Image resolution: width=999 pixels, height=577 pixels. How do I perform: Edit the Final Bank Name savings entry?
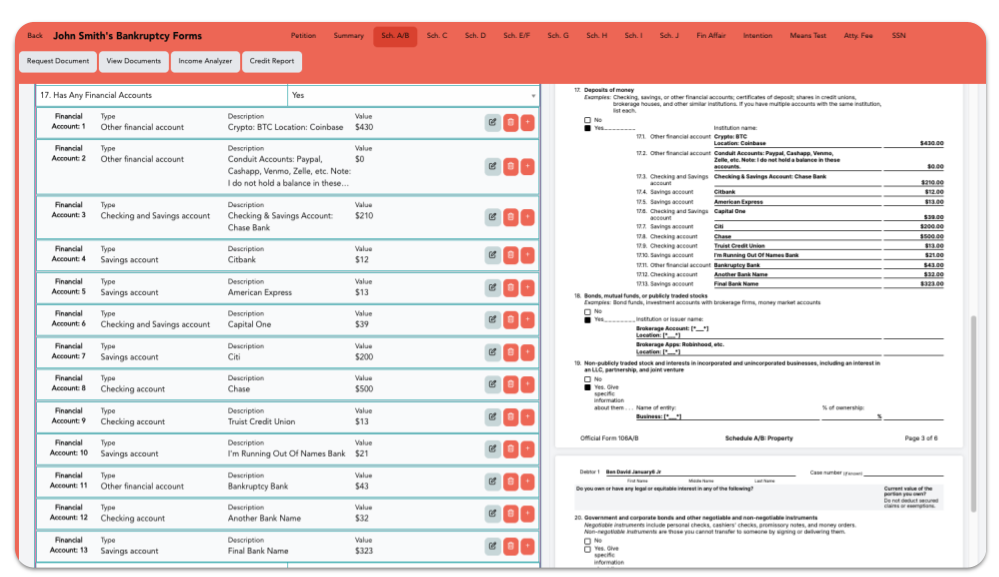tap(492, 546)
